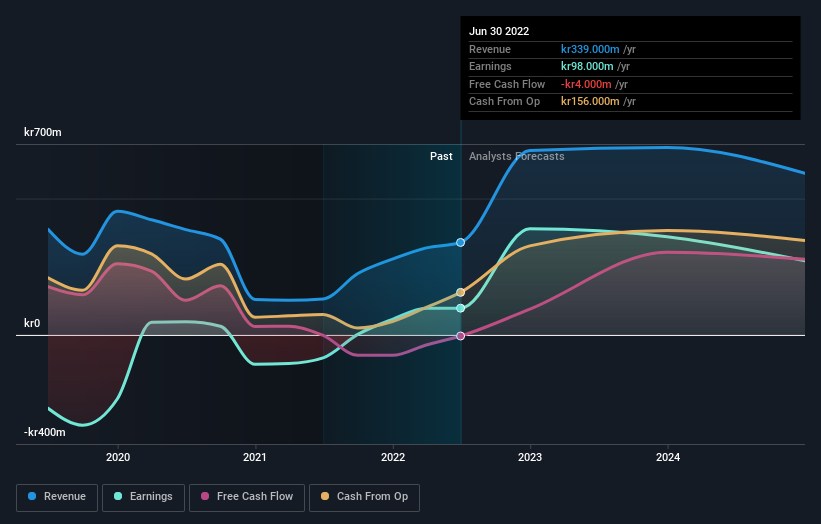Click the 2023 x-axis label
This screenshot has width=821, height=524.
click(x=530, y=458)
